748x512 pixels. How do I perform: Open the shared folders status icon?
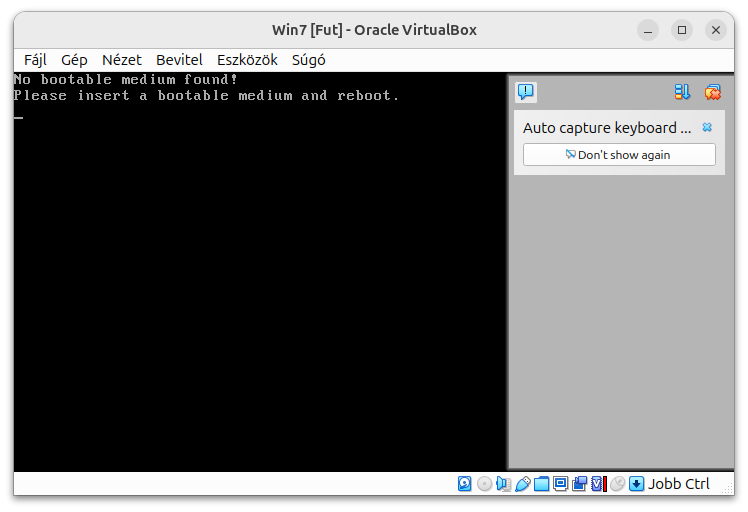[x=542, y=484]
